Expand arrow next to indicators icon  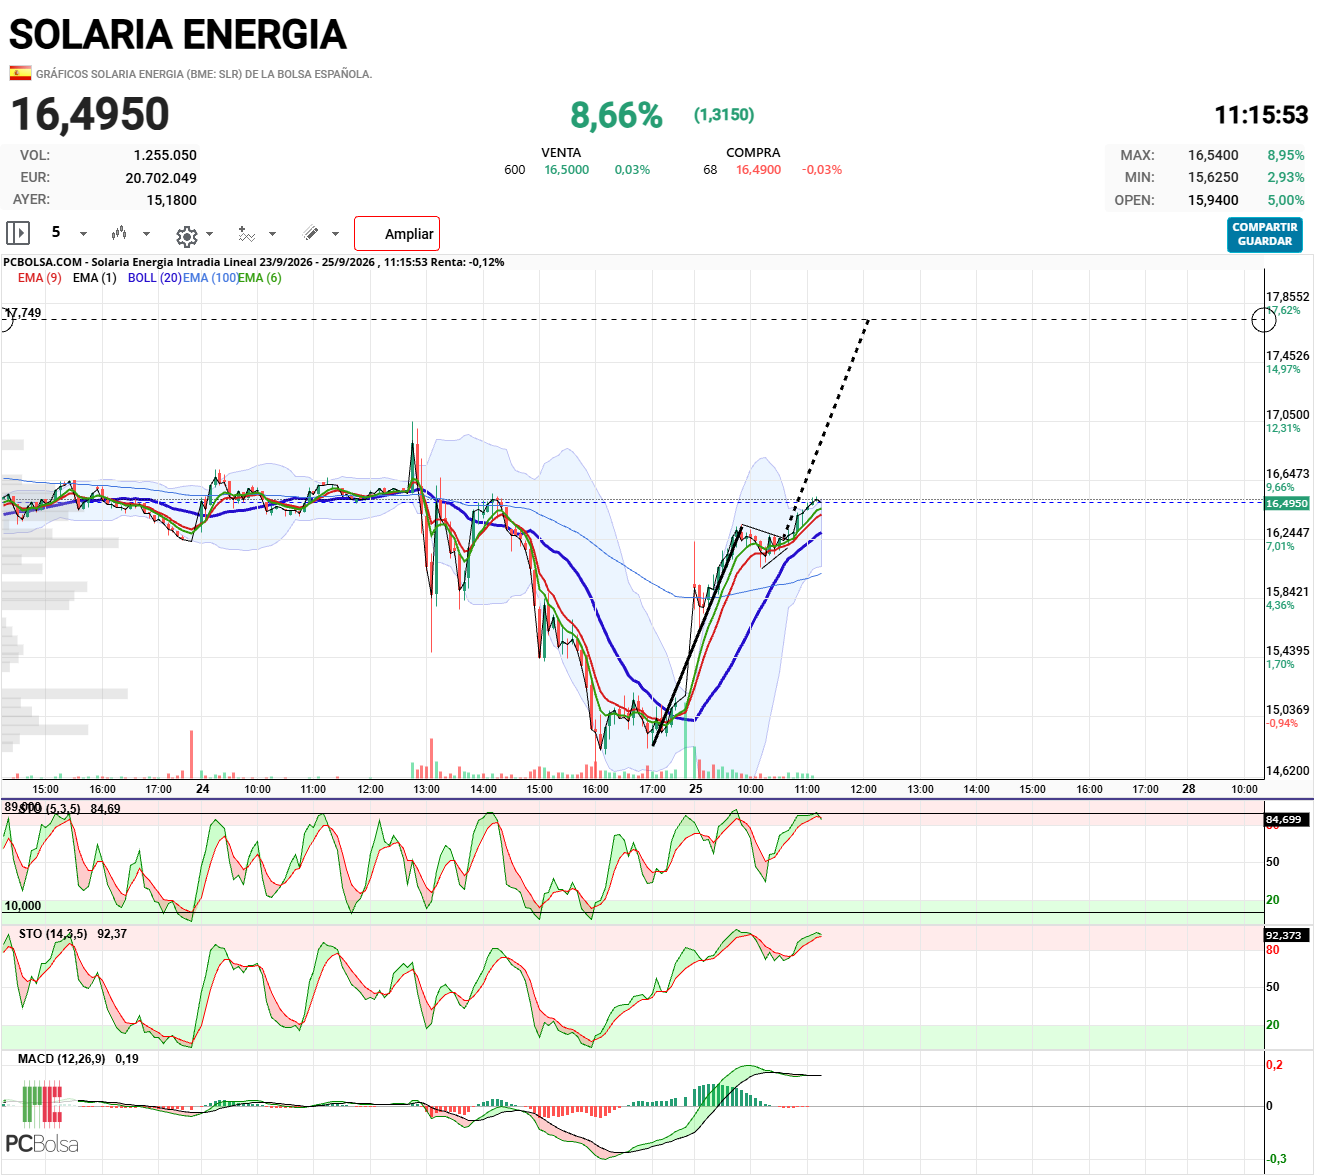tap(272, 234)
